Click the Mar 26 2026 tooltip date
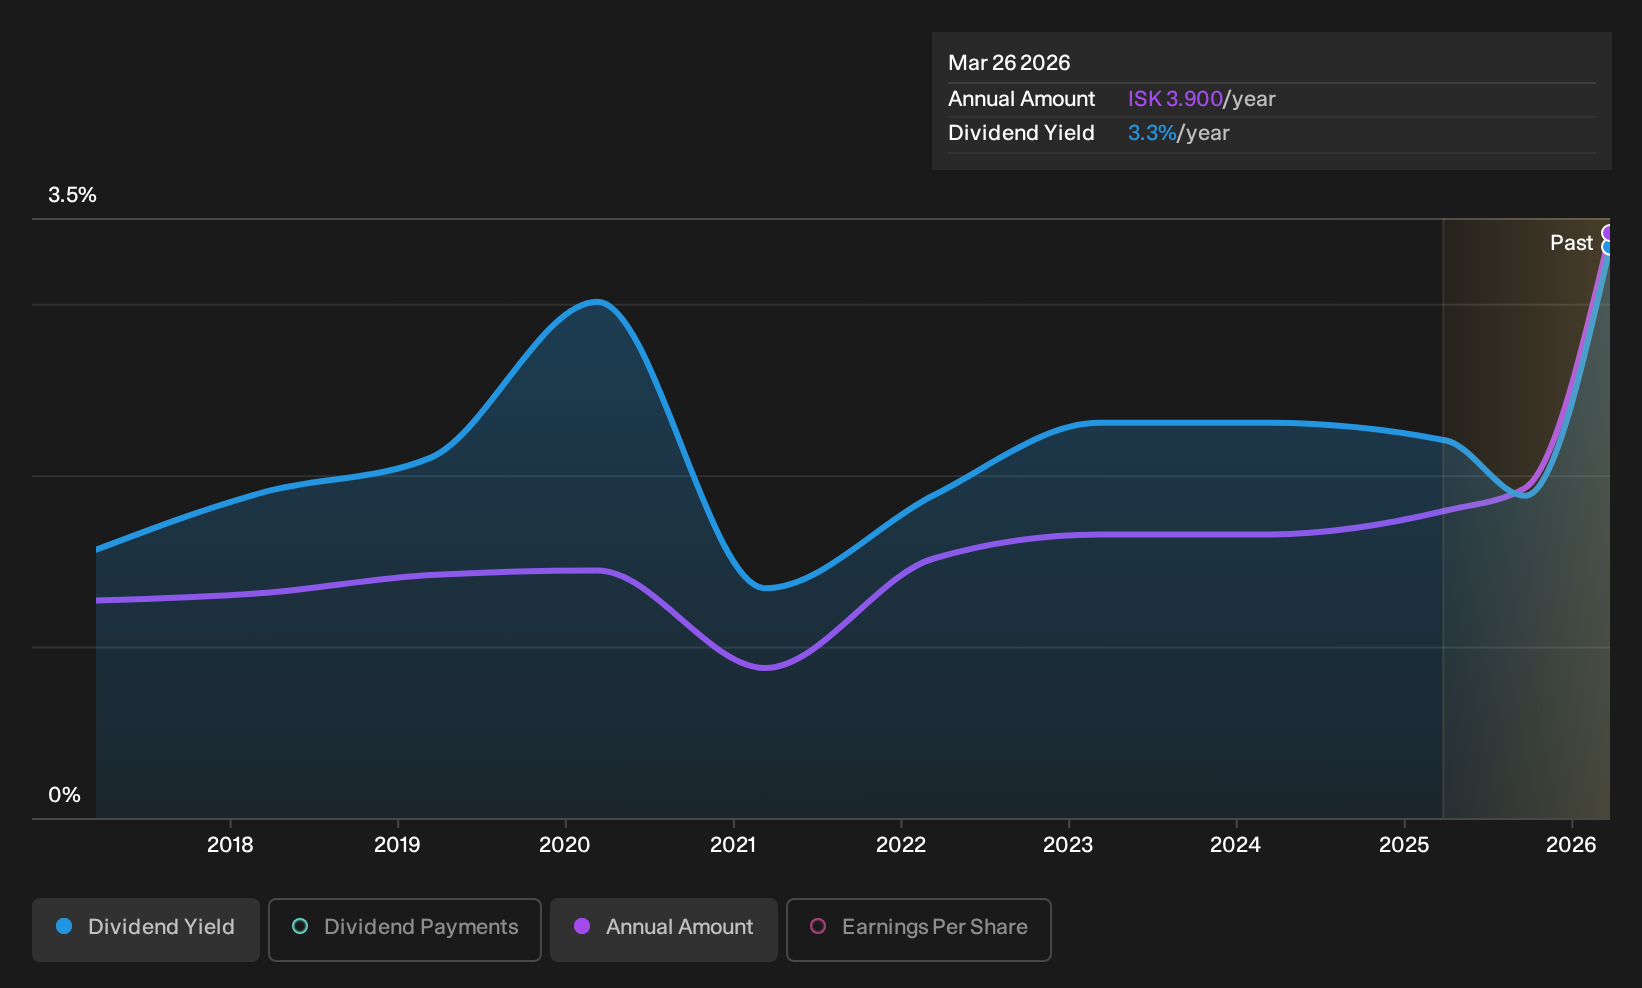This screenshot has width=1642, height=988. tap(1009, 63)
